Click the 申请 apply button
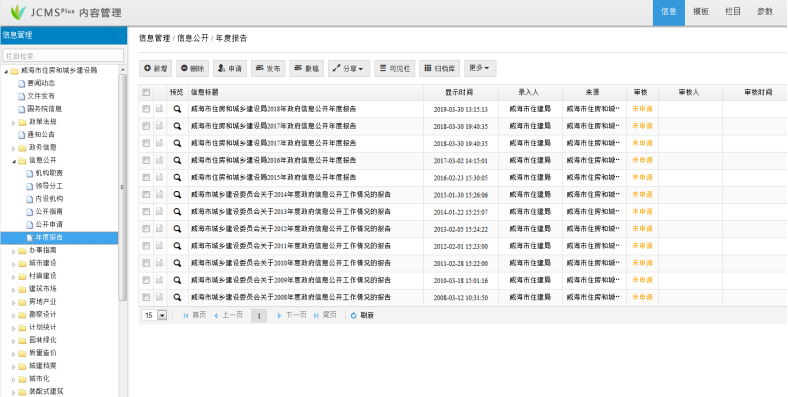Viewport: 788px width, 397px height. (230, 68)
